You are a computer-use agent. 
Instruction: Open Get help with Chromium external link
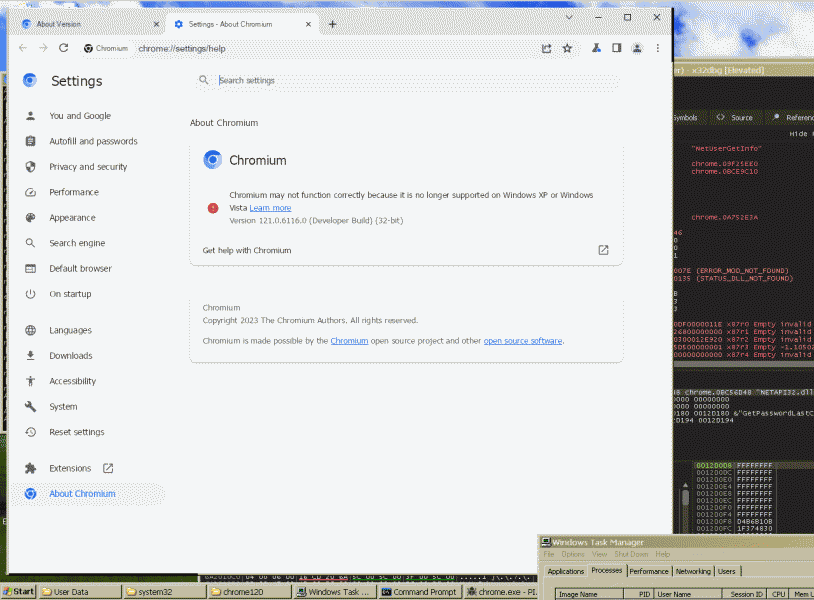[603, 250]
